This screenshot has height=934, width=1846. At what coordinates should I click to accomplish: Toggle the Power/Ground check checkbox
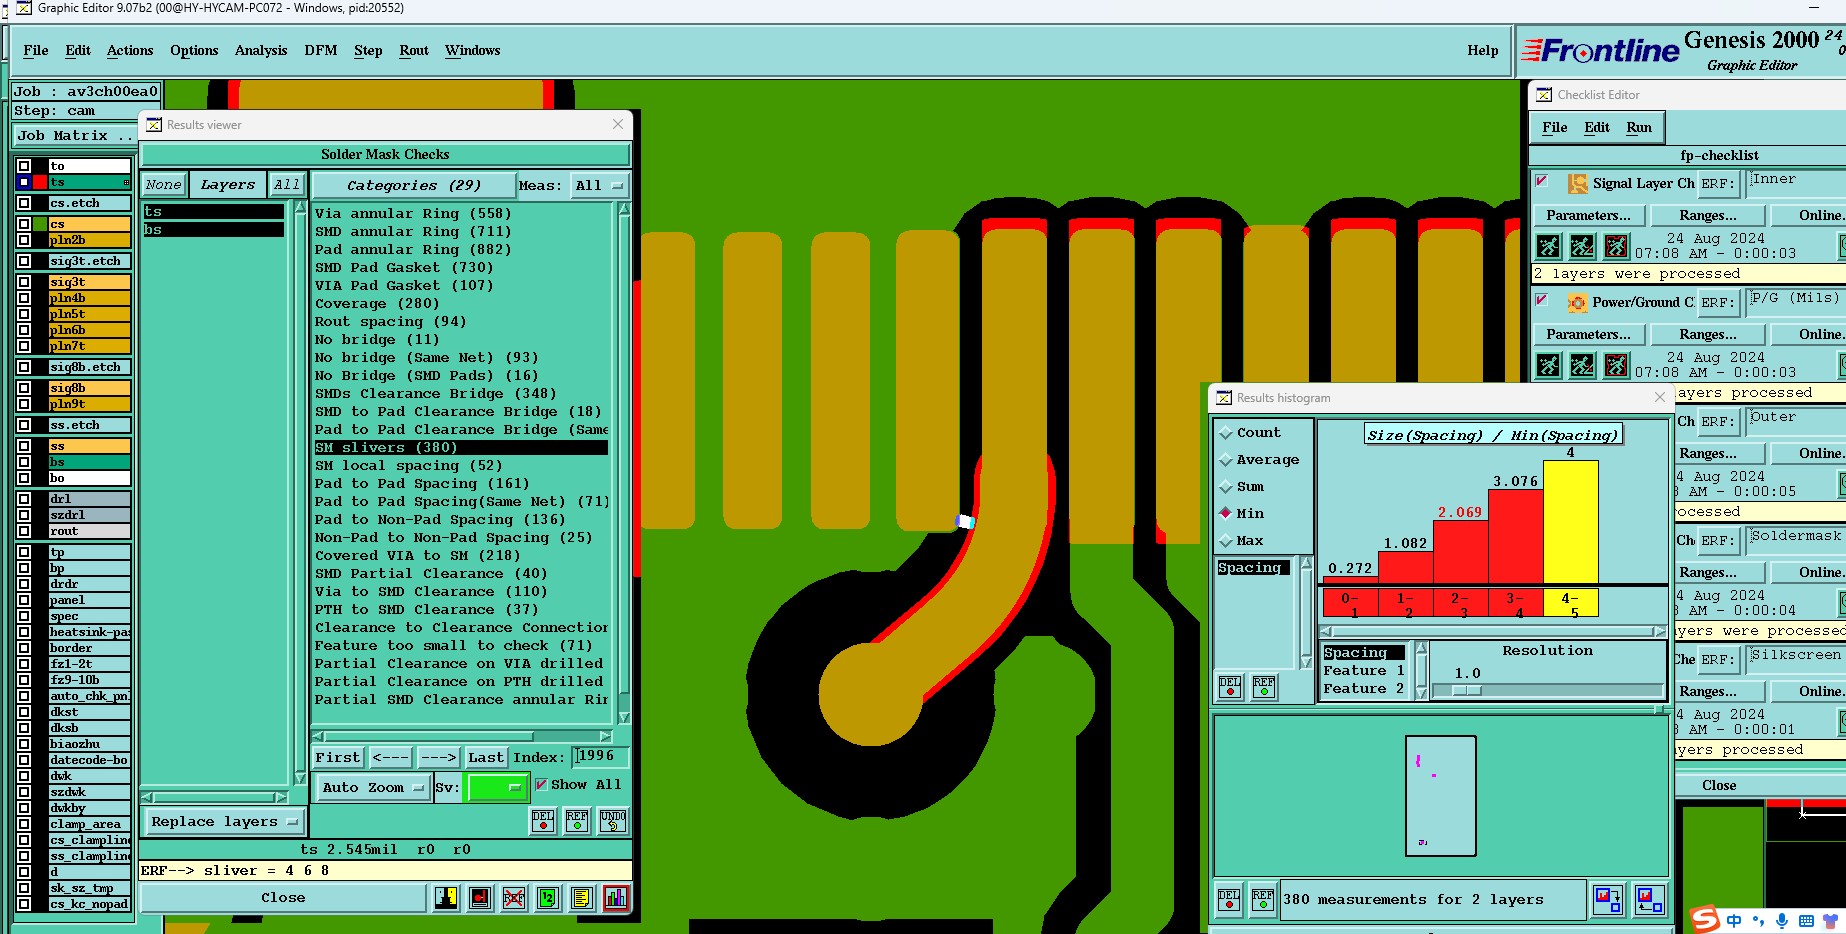[x=1542, y=300]
